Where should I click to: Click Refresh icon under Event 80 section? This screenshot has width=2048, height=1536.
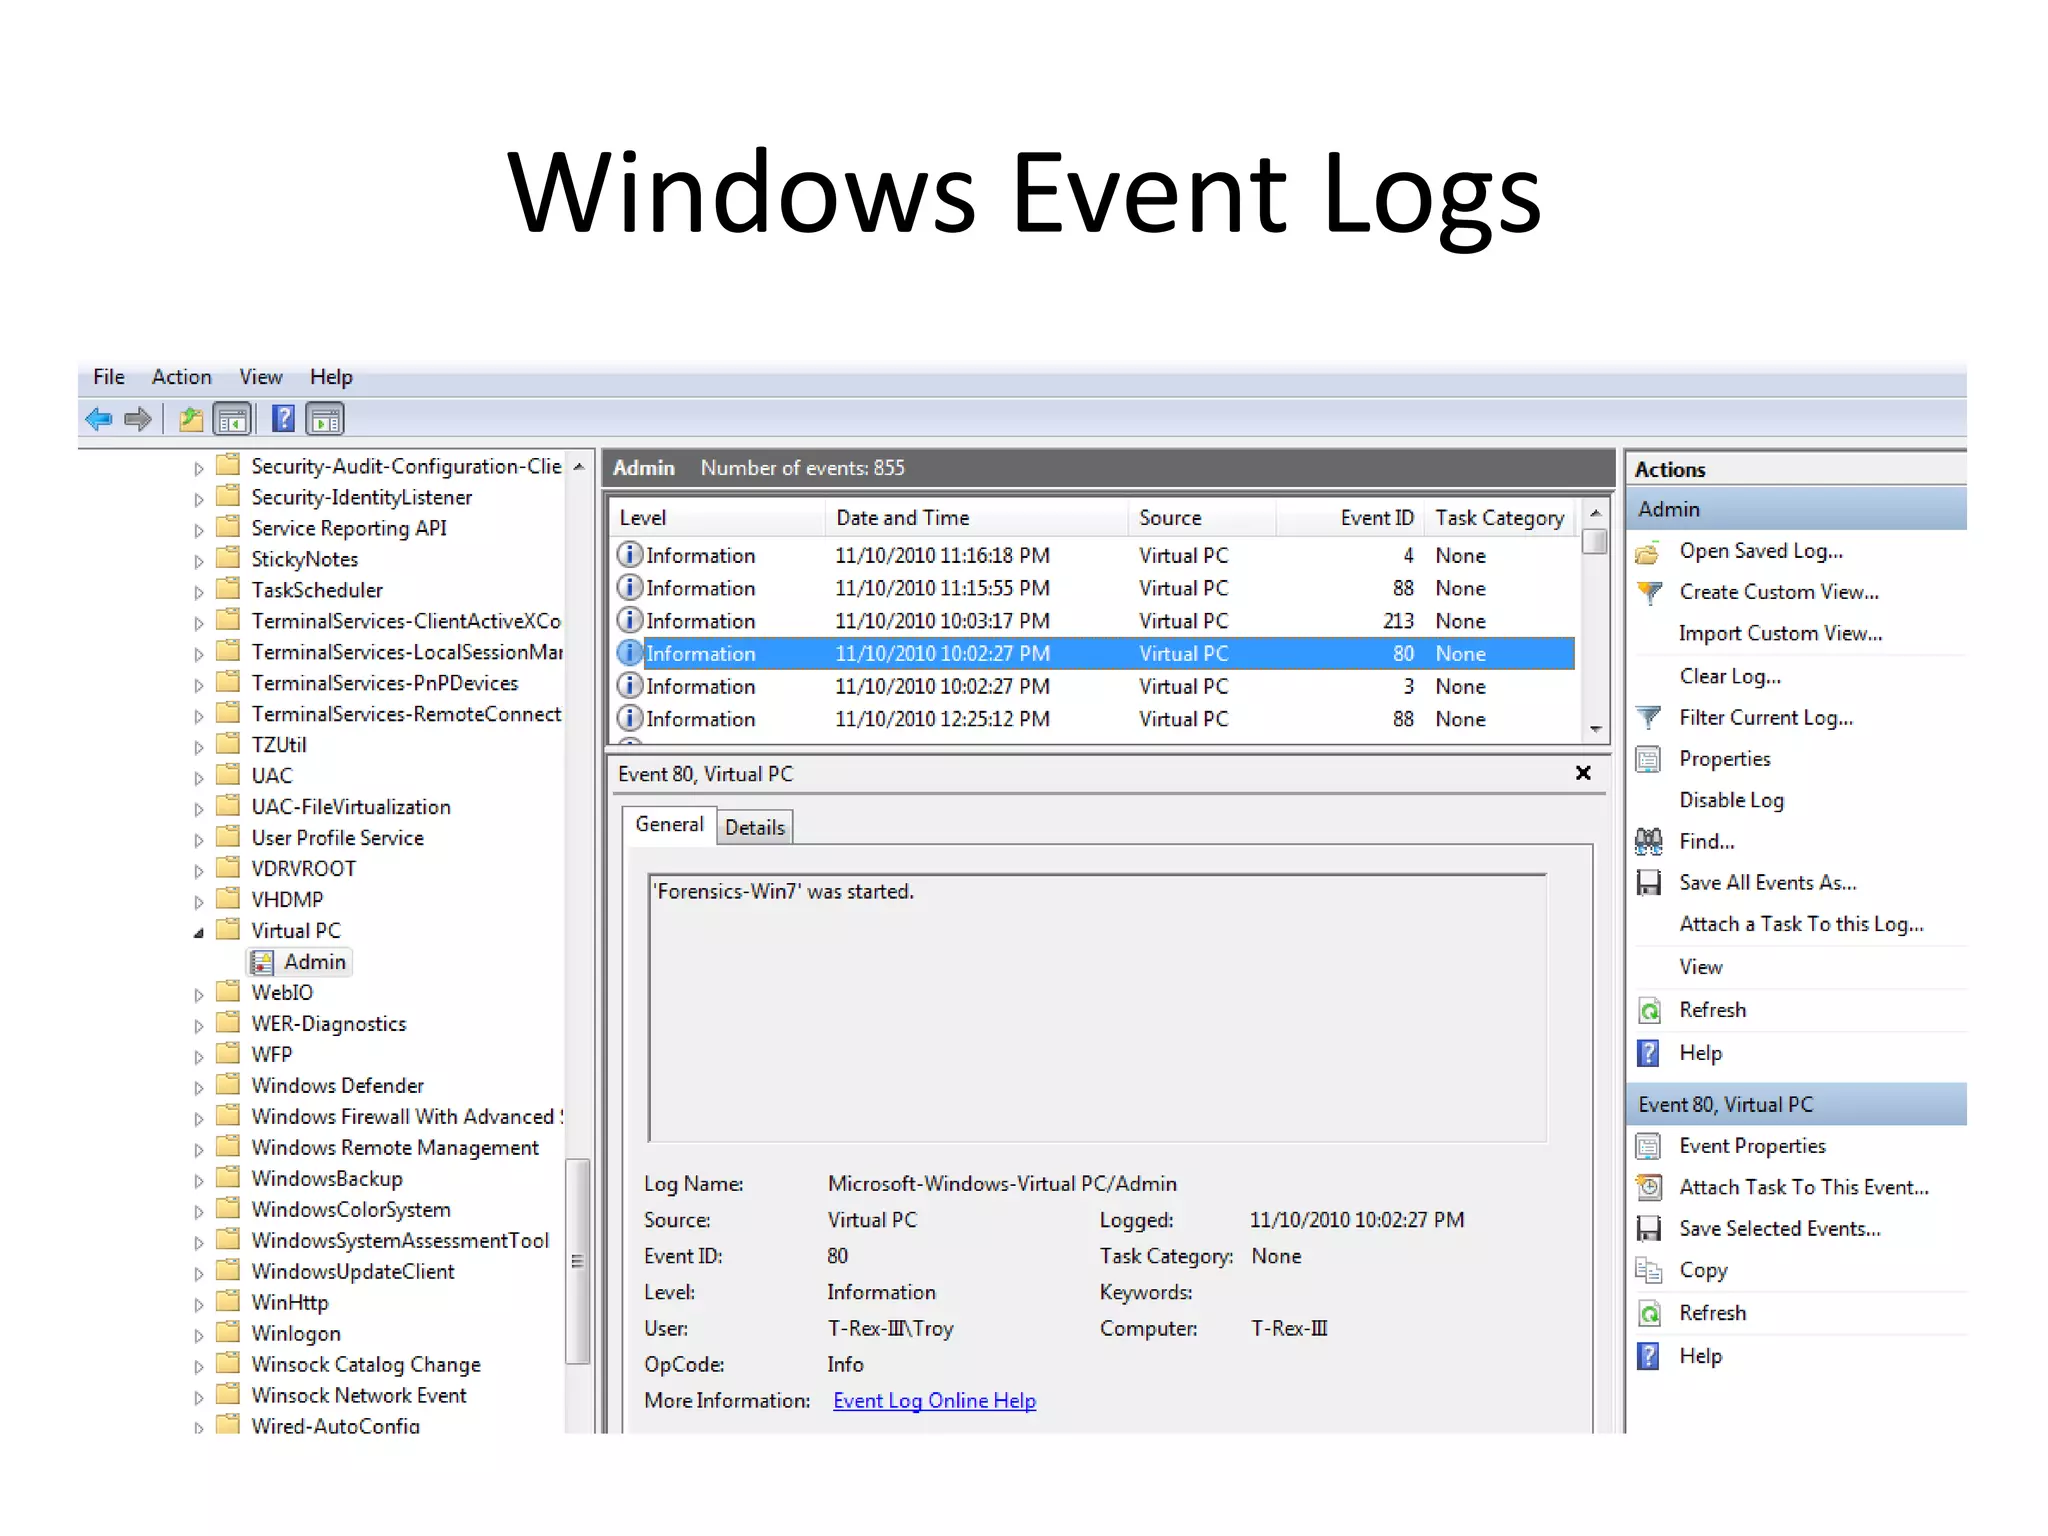(1649, 1314)
